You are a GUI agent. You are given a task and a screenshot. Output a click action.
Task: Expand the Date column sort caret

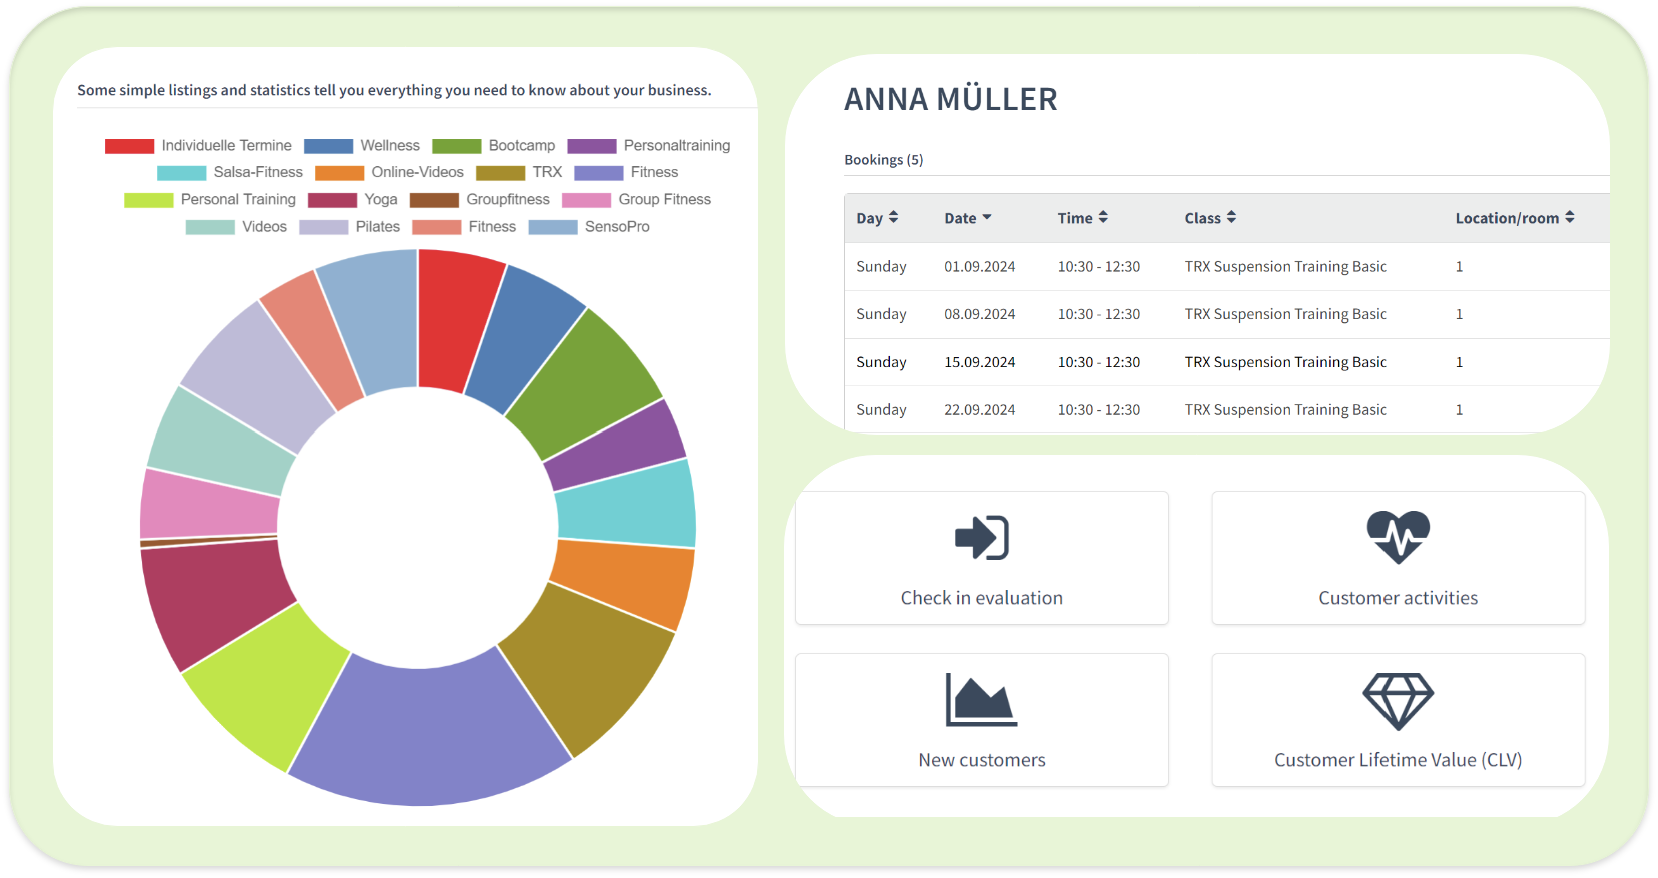point(987,217)
